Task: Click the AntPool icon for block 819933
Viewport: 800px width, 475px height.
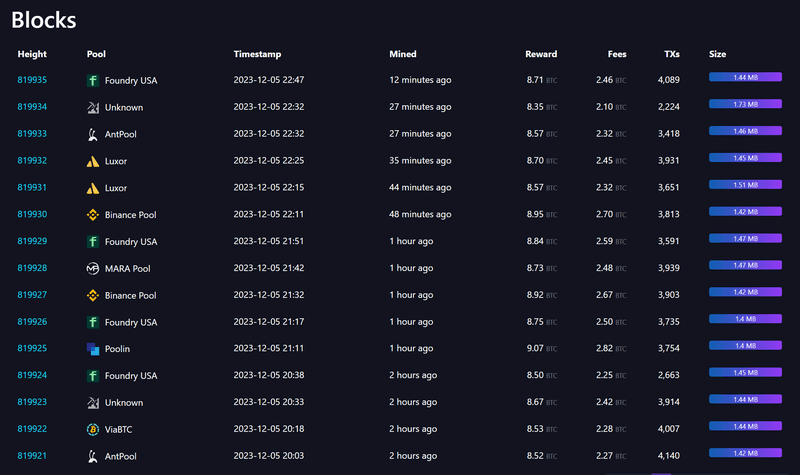Action: tap(93, 133)
